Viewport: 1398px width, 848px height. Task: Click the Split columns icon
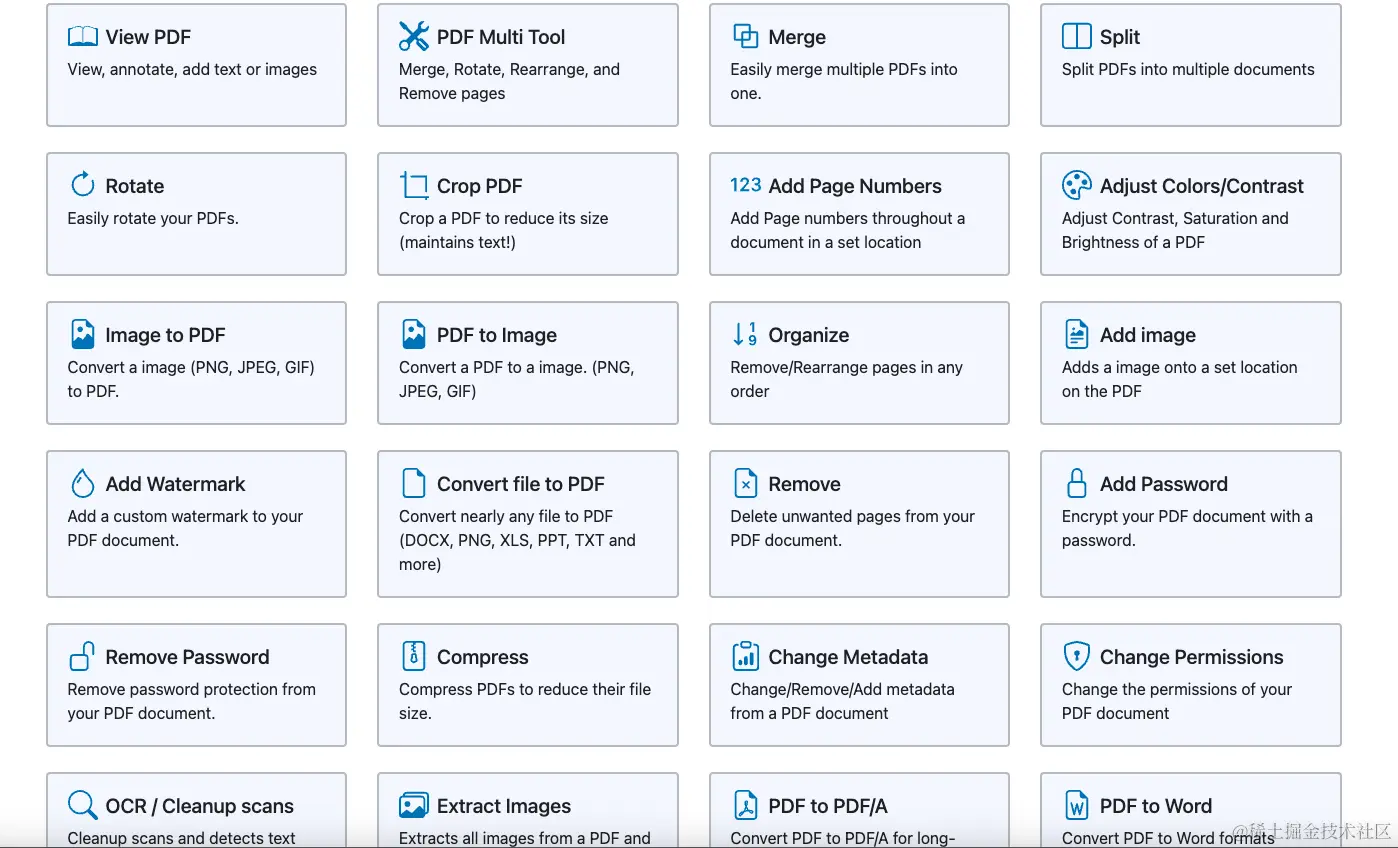tap(1077, 36)
